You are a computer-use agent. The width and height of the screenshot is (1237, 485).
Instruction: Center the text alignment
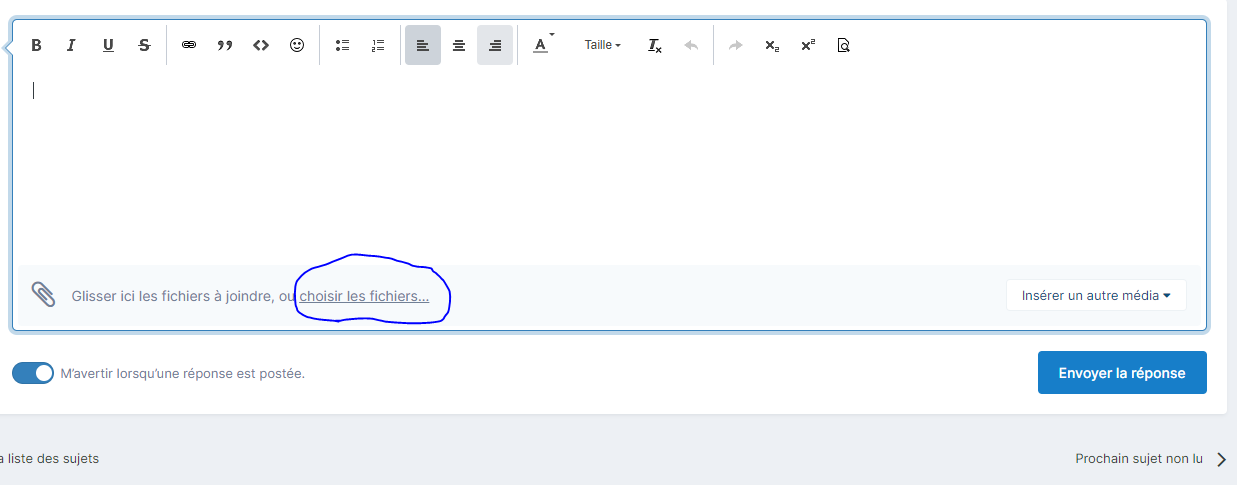pos(459,45)
